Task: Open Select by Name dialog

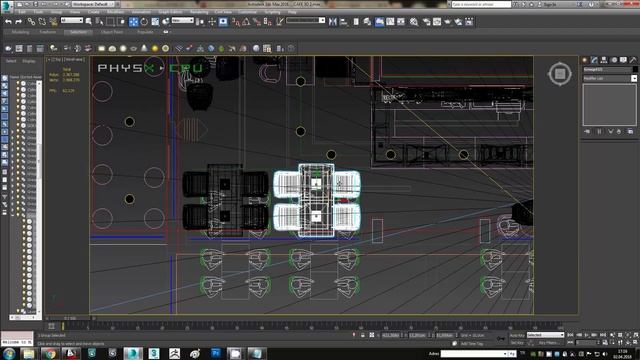Action: point(99,22)
